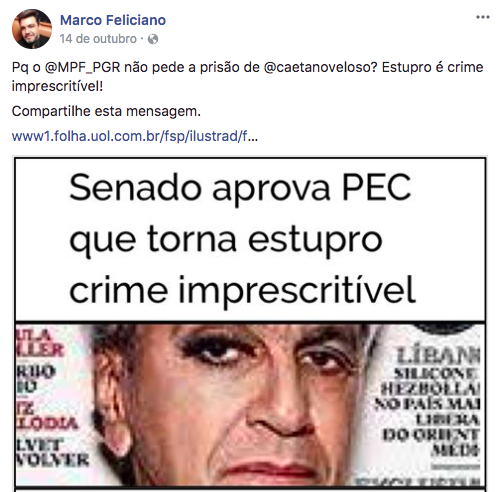The height and width of the screenshot is (492, 498).
Task: Visit Marco Feliciano's profile name link
Action: pyautogui.click(x=113, y=20)
